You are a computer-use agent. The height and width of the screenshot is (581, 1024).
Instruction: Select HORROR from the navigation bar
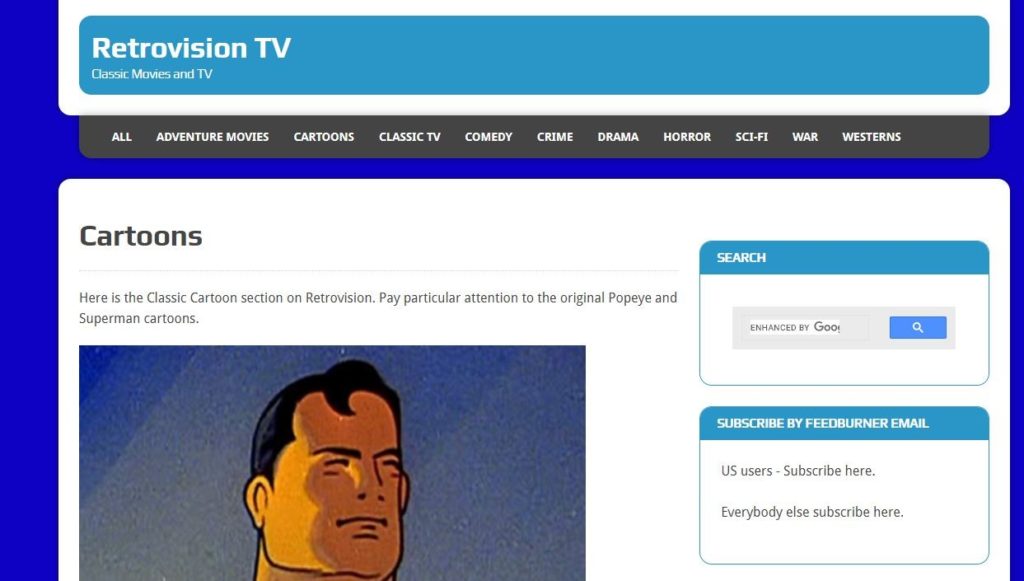[x=687, y=137]
